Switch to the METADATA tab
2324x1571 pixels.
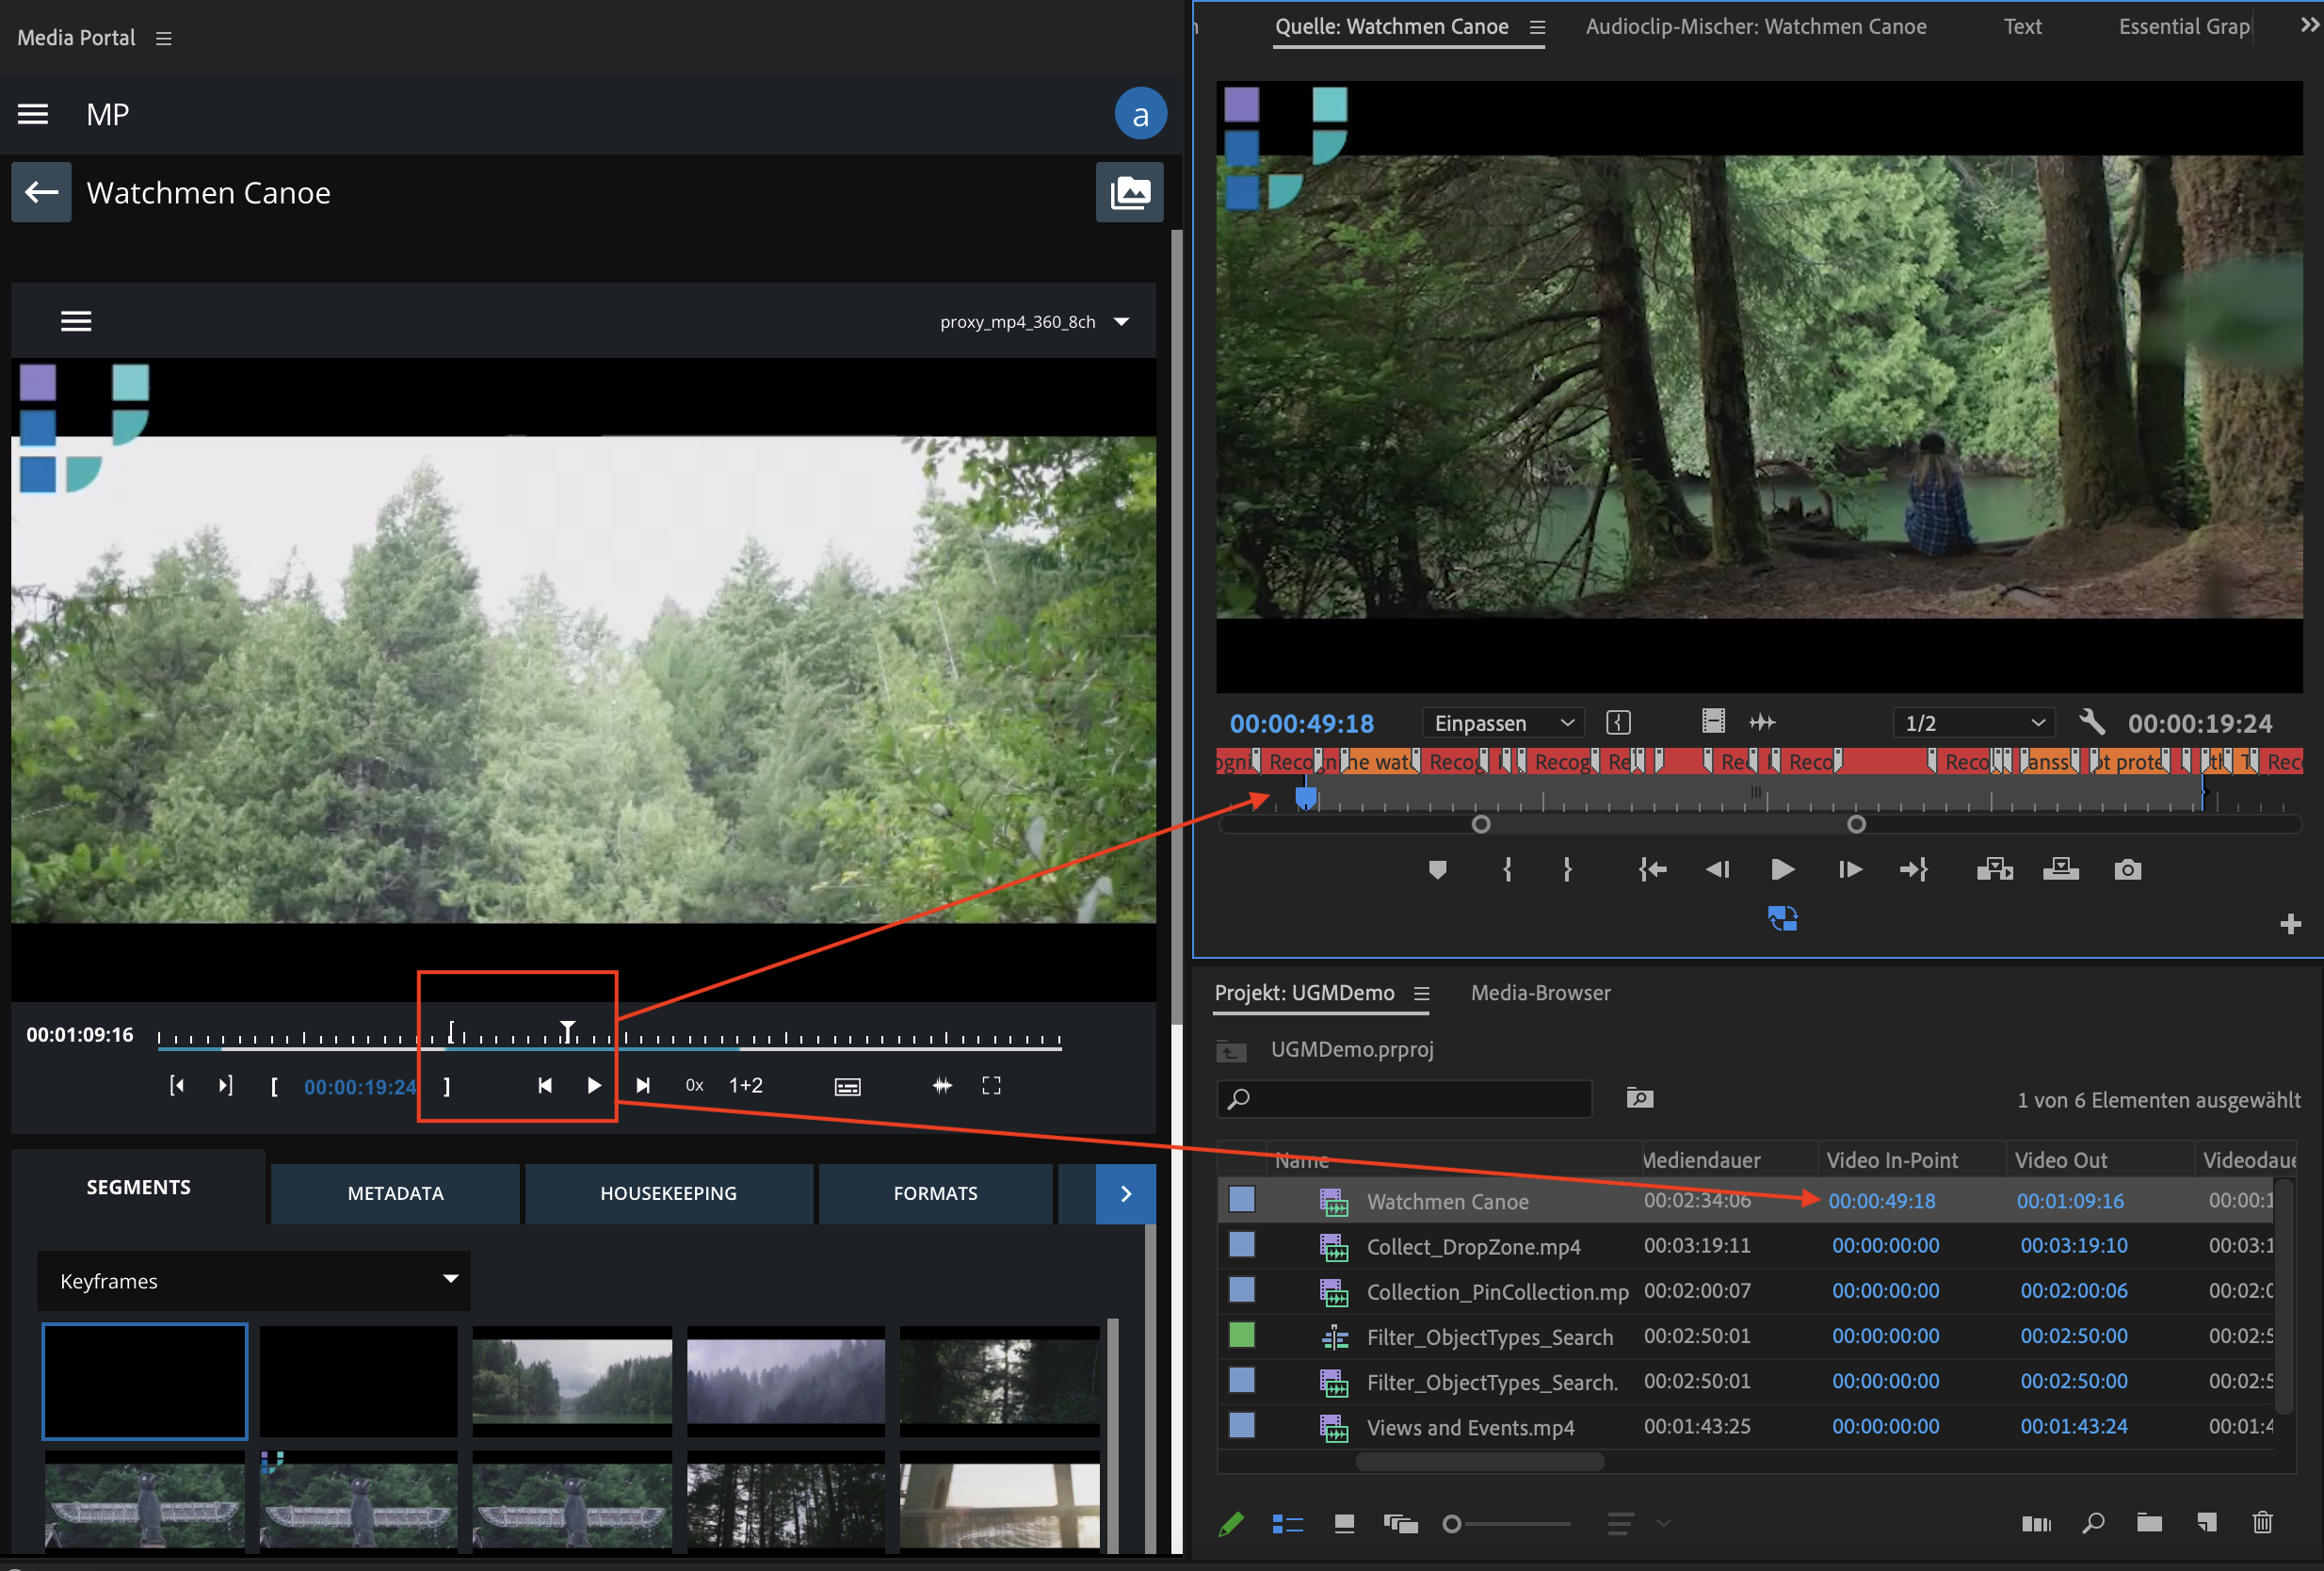pyautogui.click(x=395, y=1193)
